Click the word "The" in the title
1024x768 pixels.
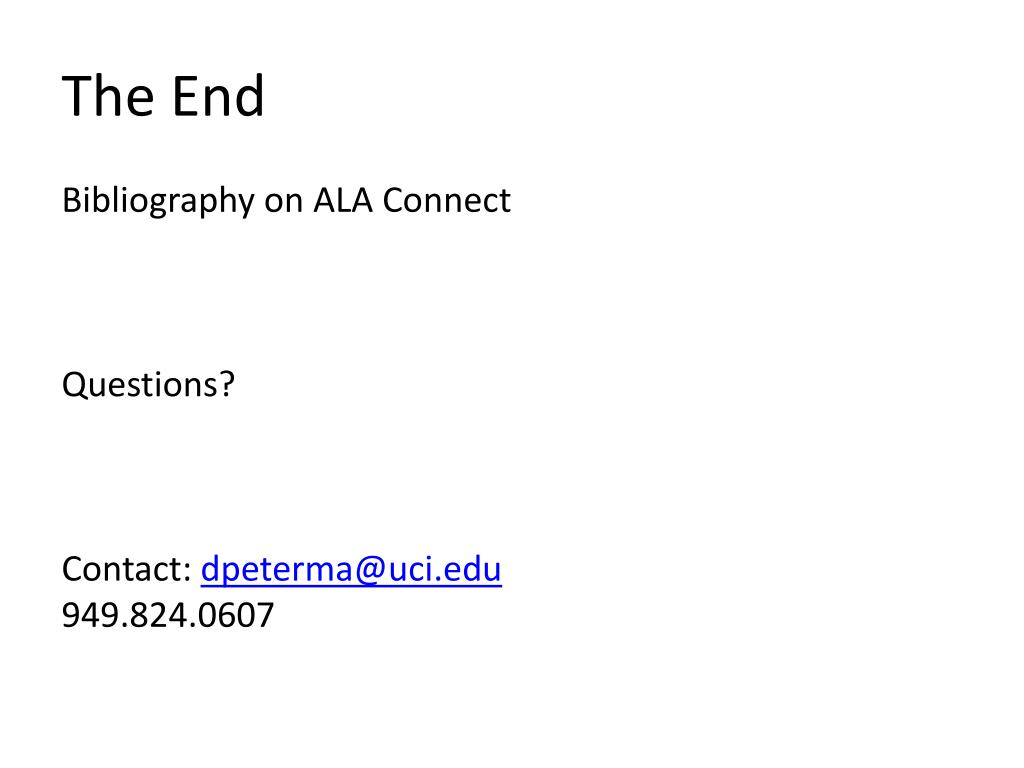coord(108,96)
